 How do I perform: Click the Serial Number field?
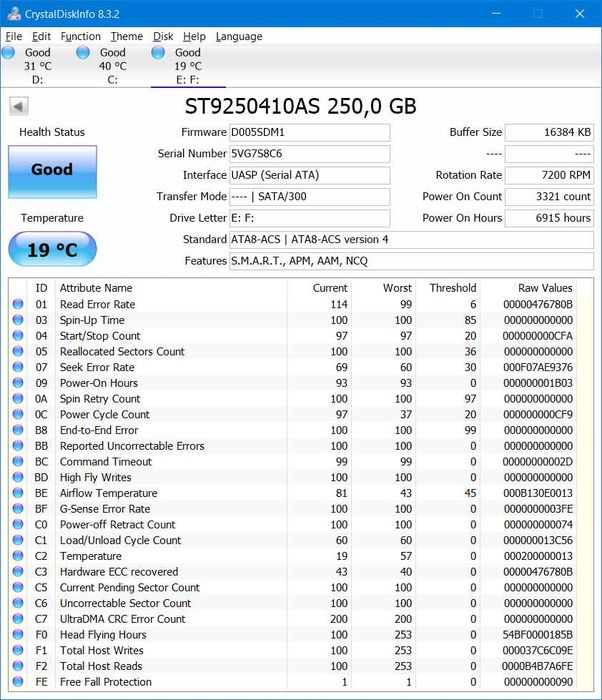pyautogui.click(x=309, y=154)
